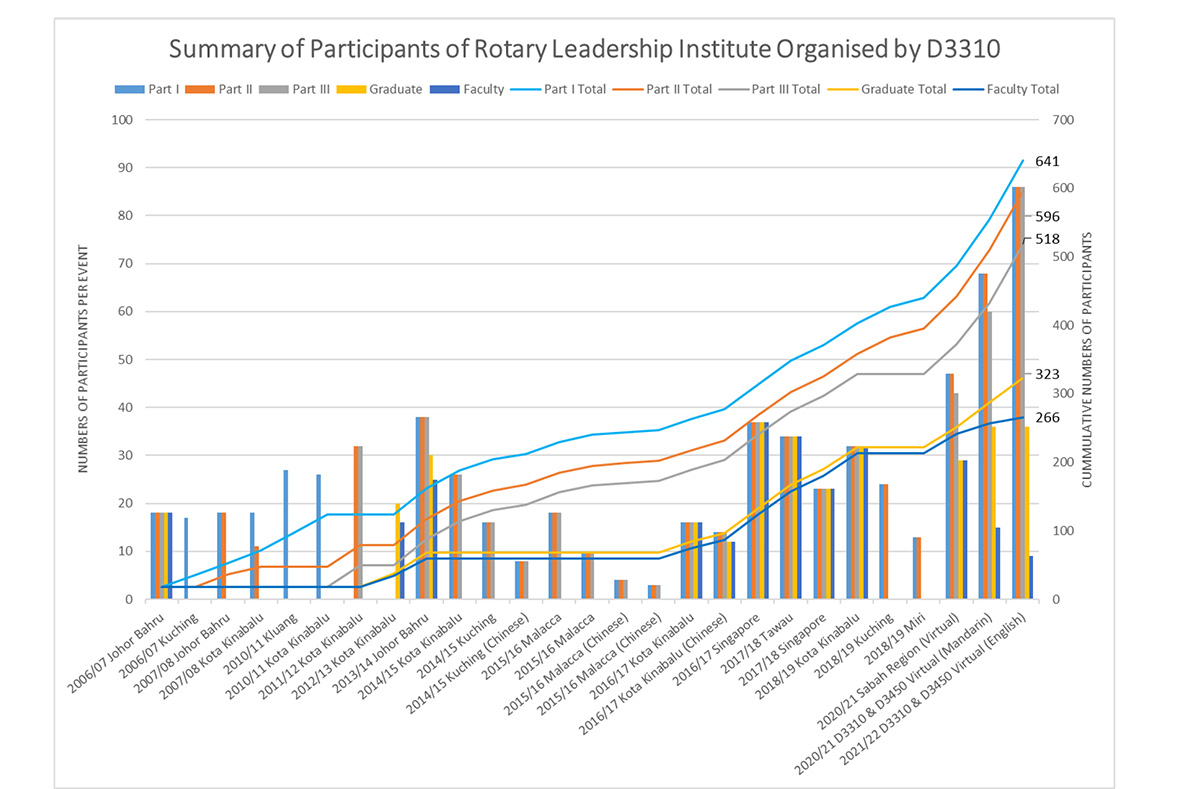
Task: Click the '70' value on the per-event axis
Action: (127, 264)
